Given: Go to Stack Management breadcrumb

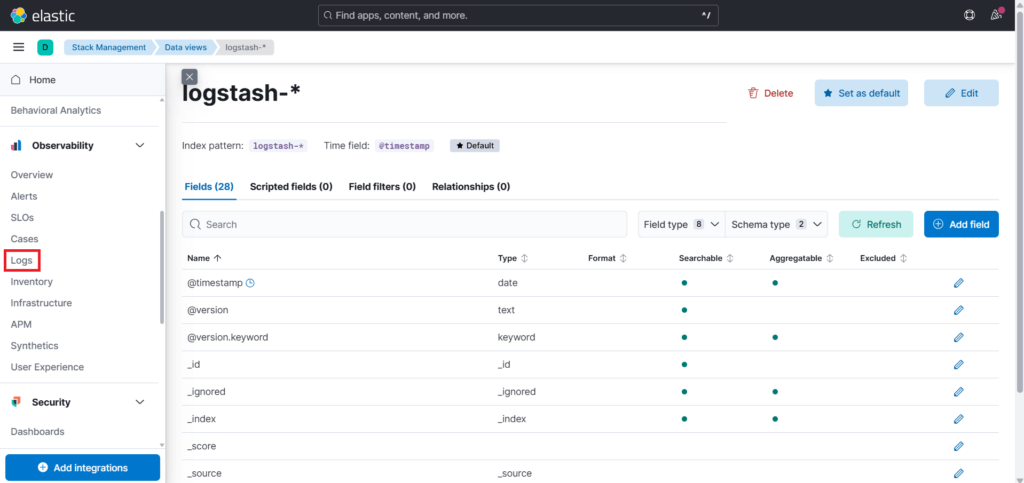Looking at the screenshot, I should pyautogui.click(x=109, y=47).
